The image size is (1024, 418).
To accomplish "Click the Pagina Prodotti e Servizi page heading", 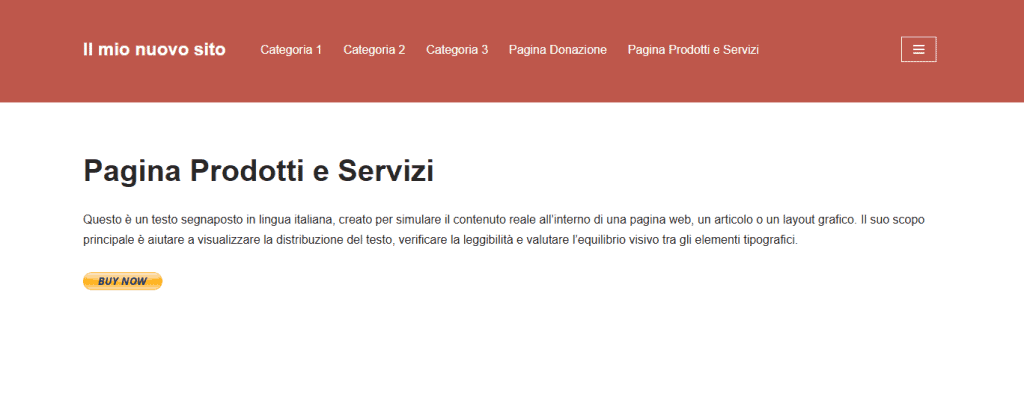I will (x=258, y=171).
